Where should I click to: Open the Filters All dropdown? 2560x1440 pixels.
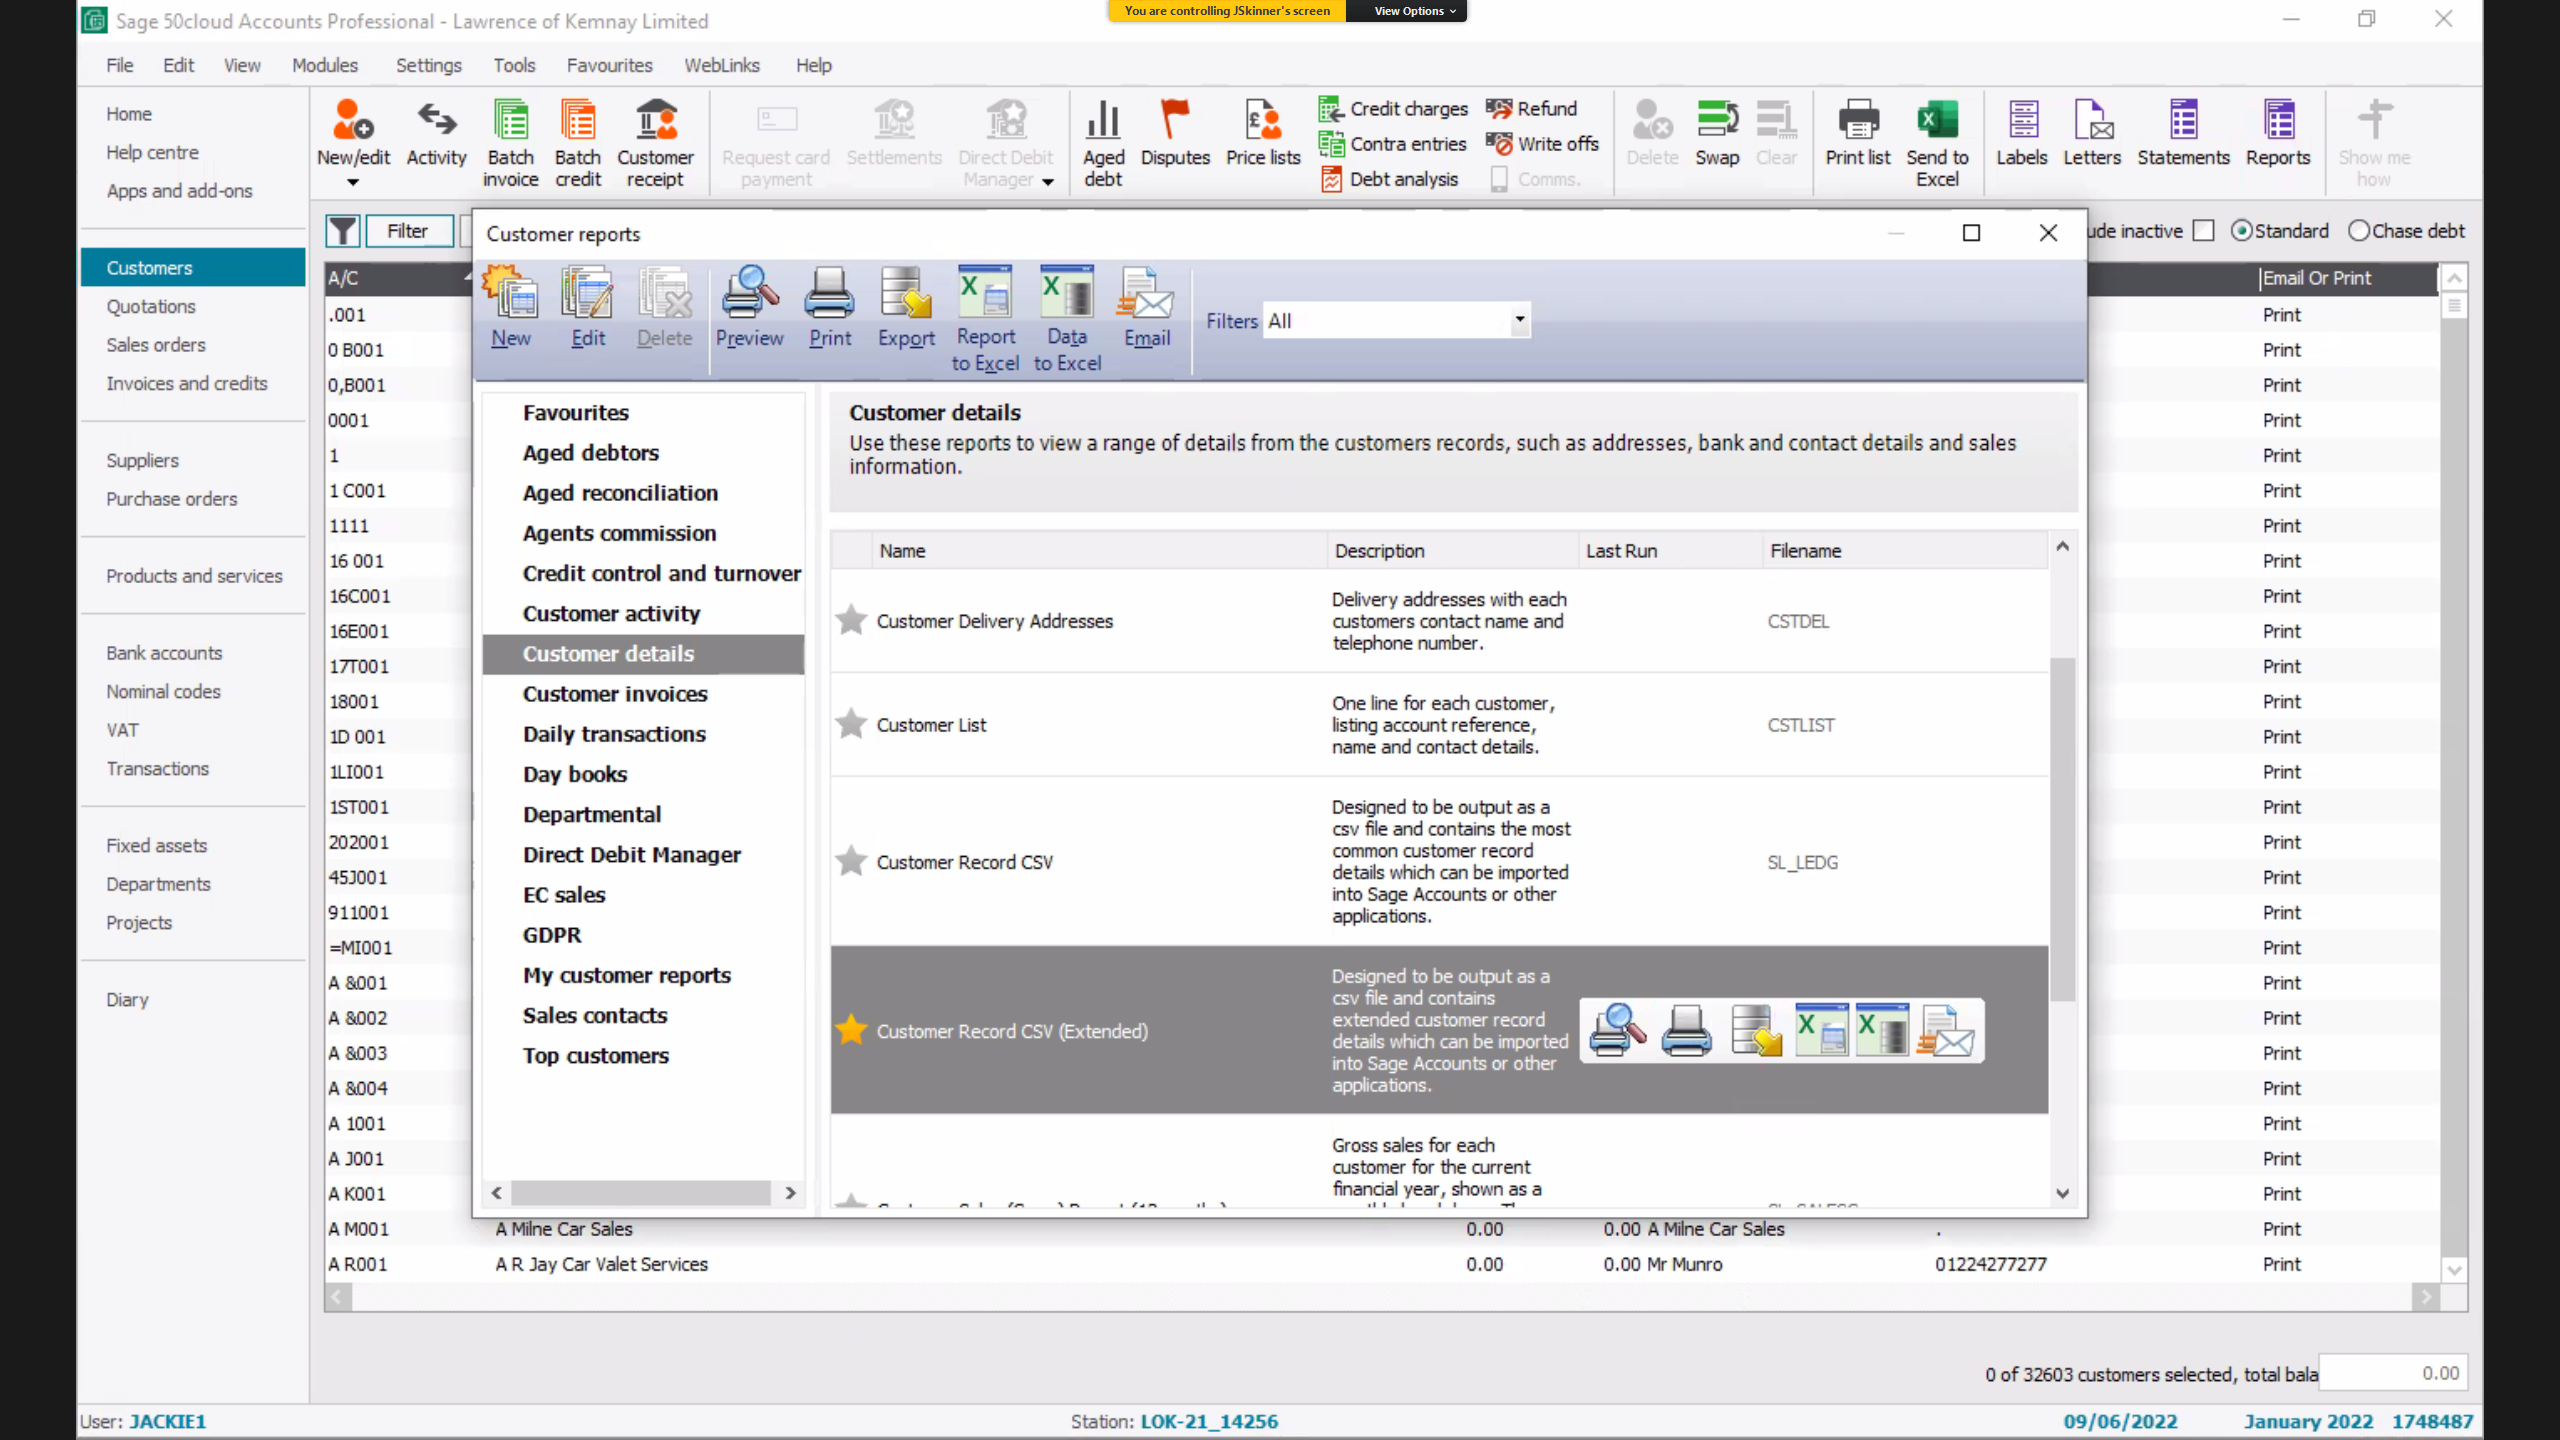1518,320
